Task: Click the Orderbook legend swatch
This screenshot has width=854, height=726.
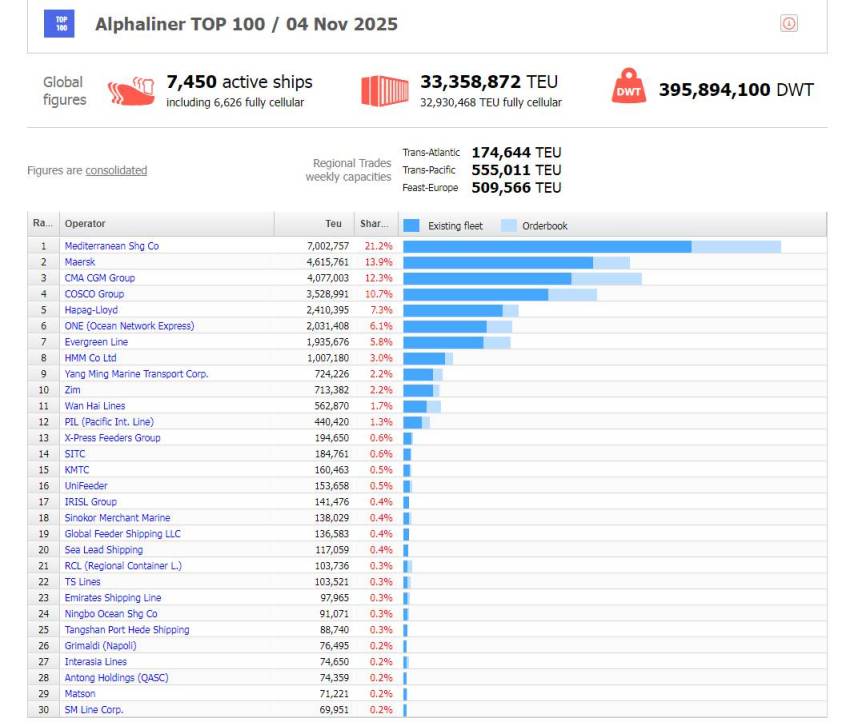Action: pyautogui.click(x=508, y=225)
